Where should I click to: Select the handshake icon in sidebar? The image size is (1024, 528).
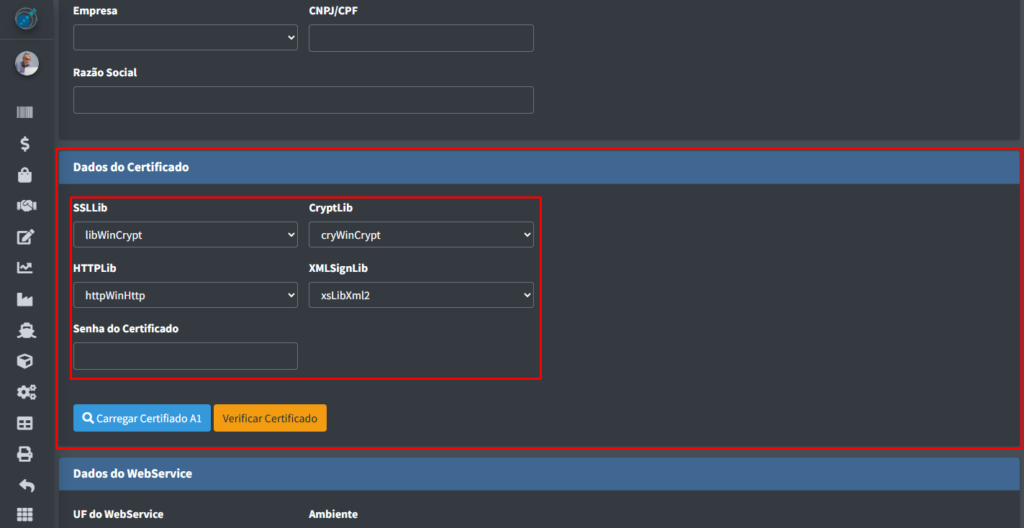tap(26, 206)
